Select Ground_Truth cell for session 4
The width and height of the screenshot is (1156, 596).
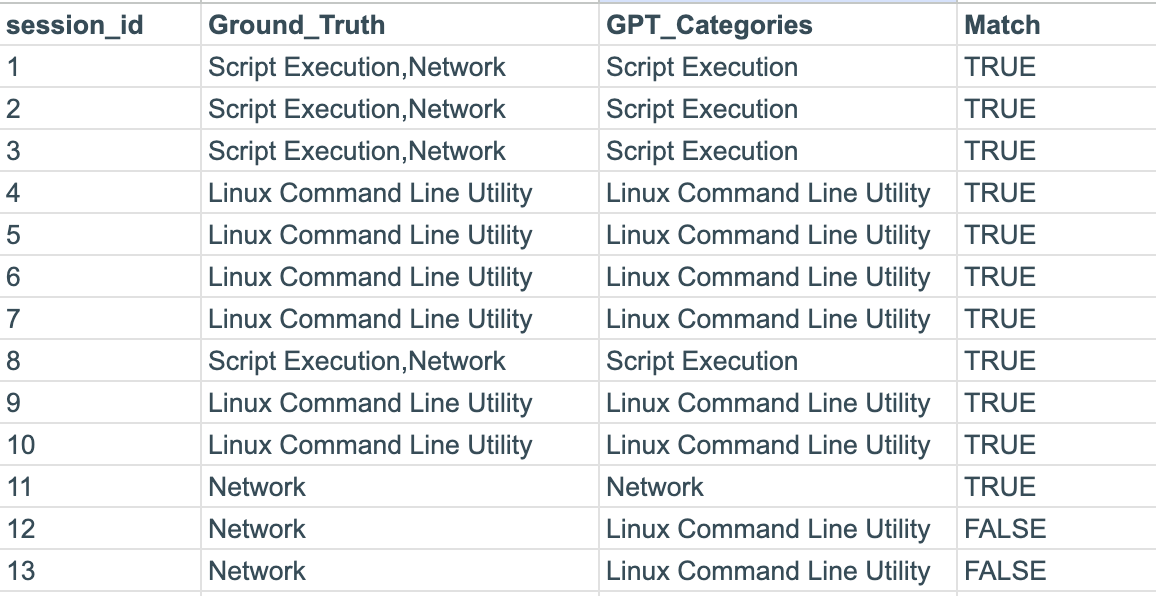tap(370, 193)
